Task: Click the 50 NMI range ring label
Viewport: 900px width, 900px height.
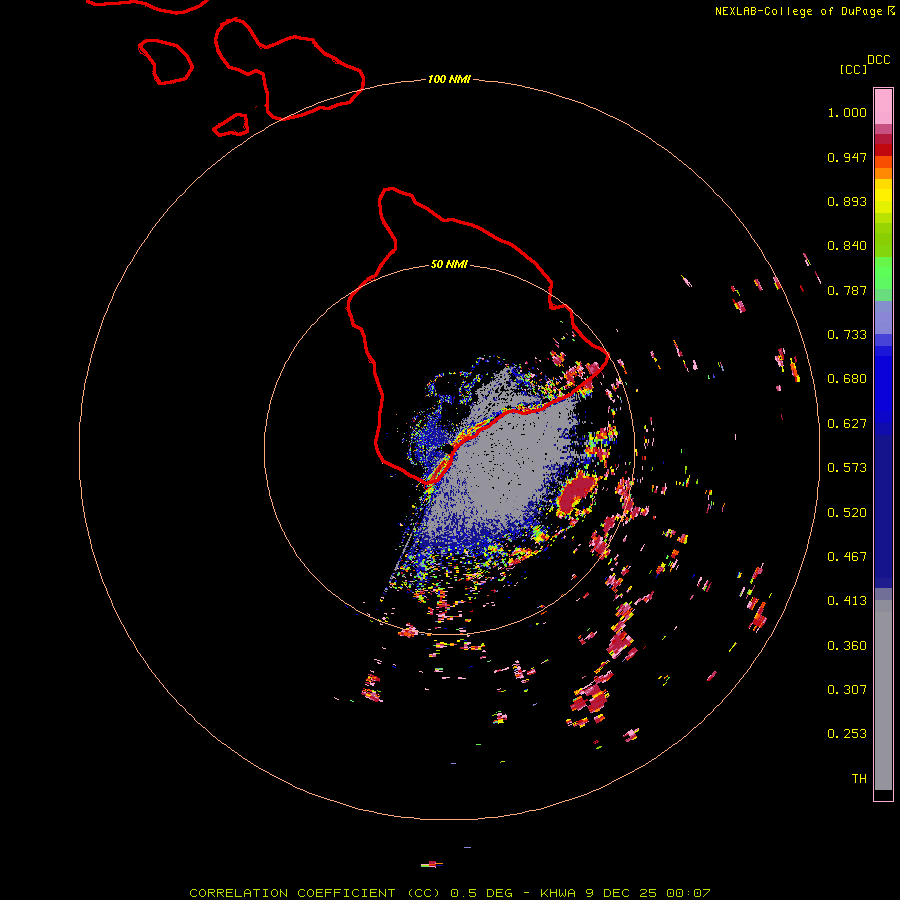Action: coord(449,264)
